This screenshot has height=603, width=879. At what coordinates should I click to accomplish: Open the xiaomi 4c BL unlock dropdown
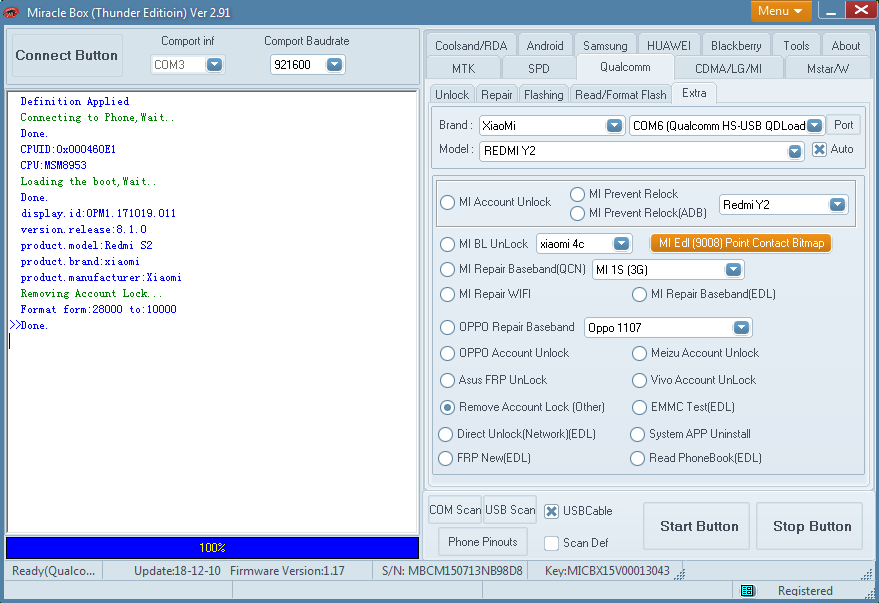tap(621, 244)
